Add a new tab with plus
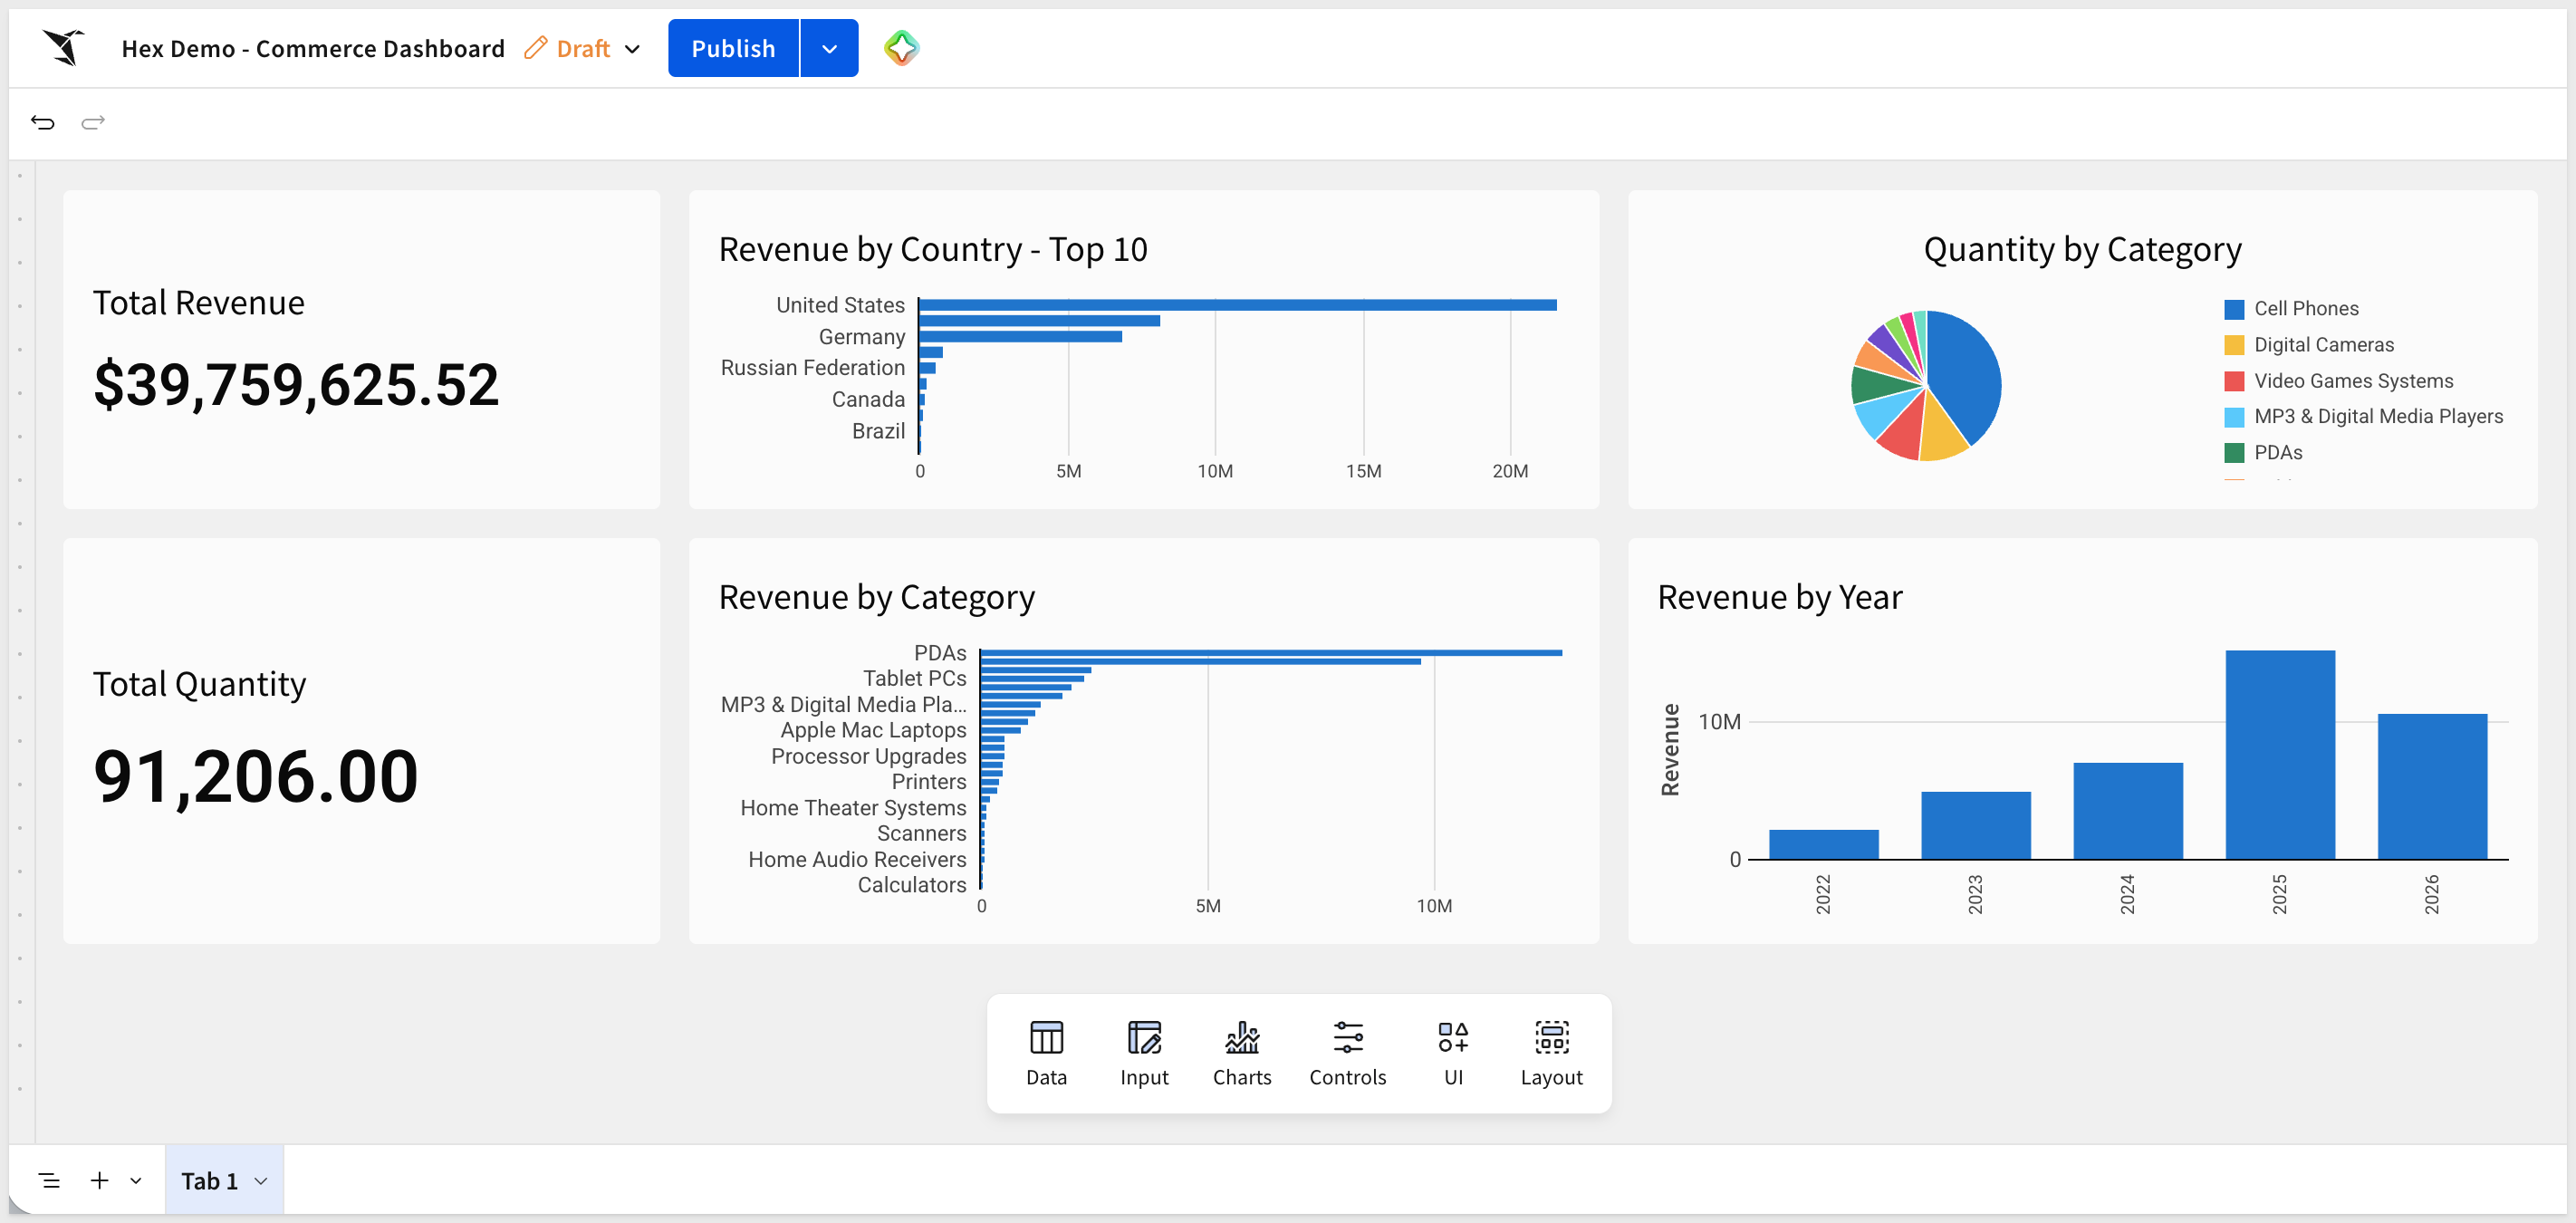The image size is (2576, 1223). pos(99,1180)
